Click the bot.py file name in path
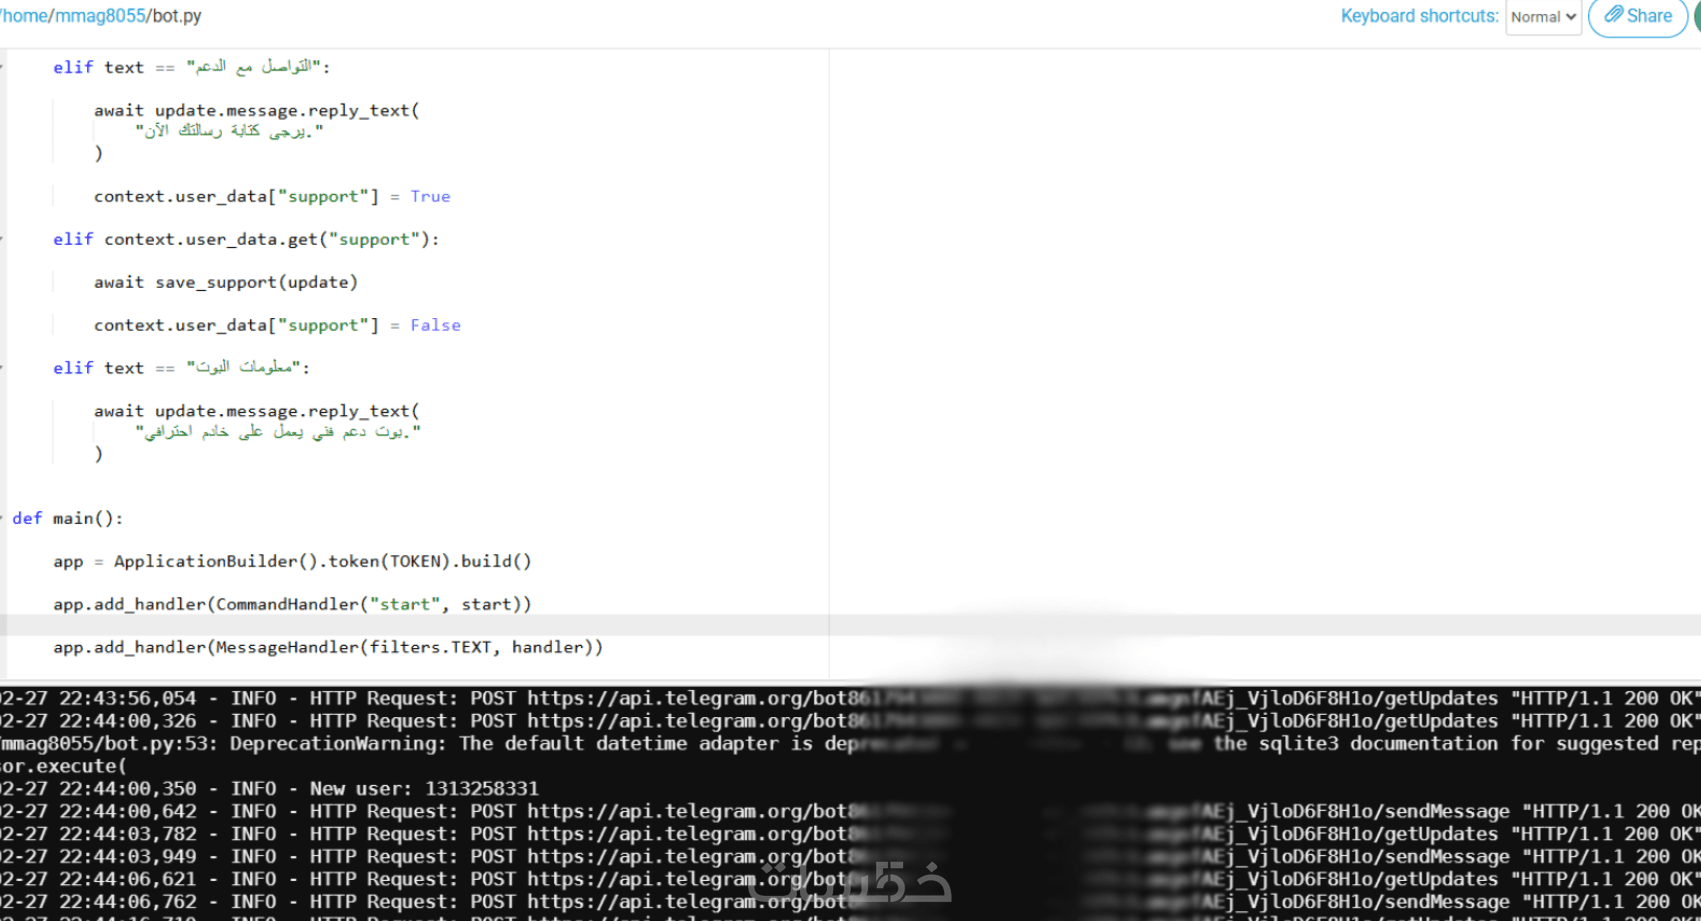The height and width of the screenshot is (921, 1701). coord(177,16)
